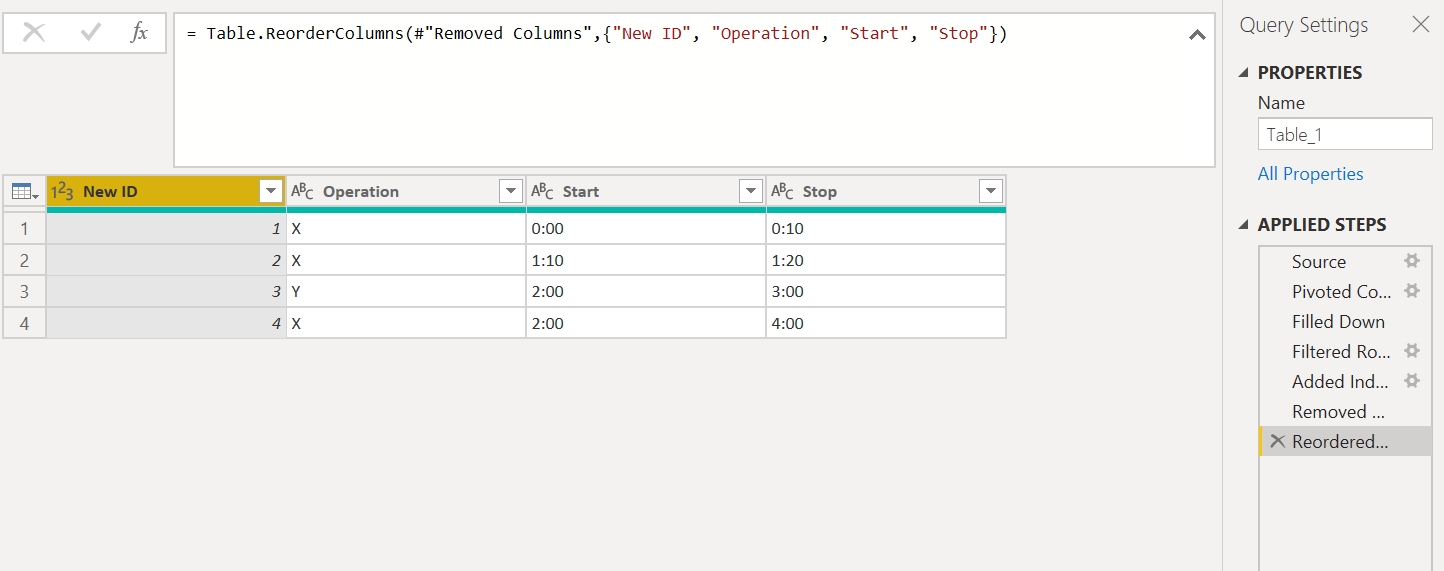Delete the Reordered... step with X icon
The width and height of the screenshot is (1444, 571).
(x=1277, y=441)
